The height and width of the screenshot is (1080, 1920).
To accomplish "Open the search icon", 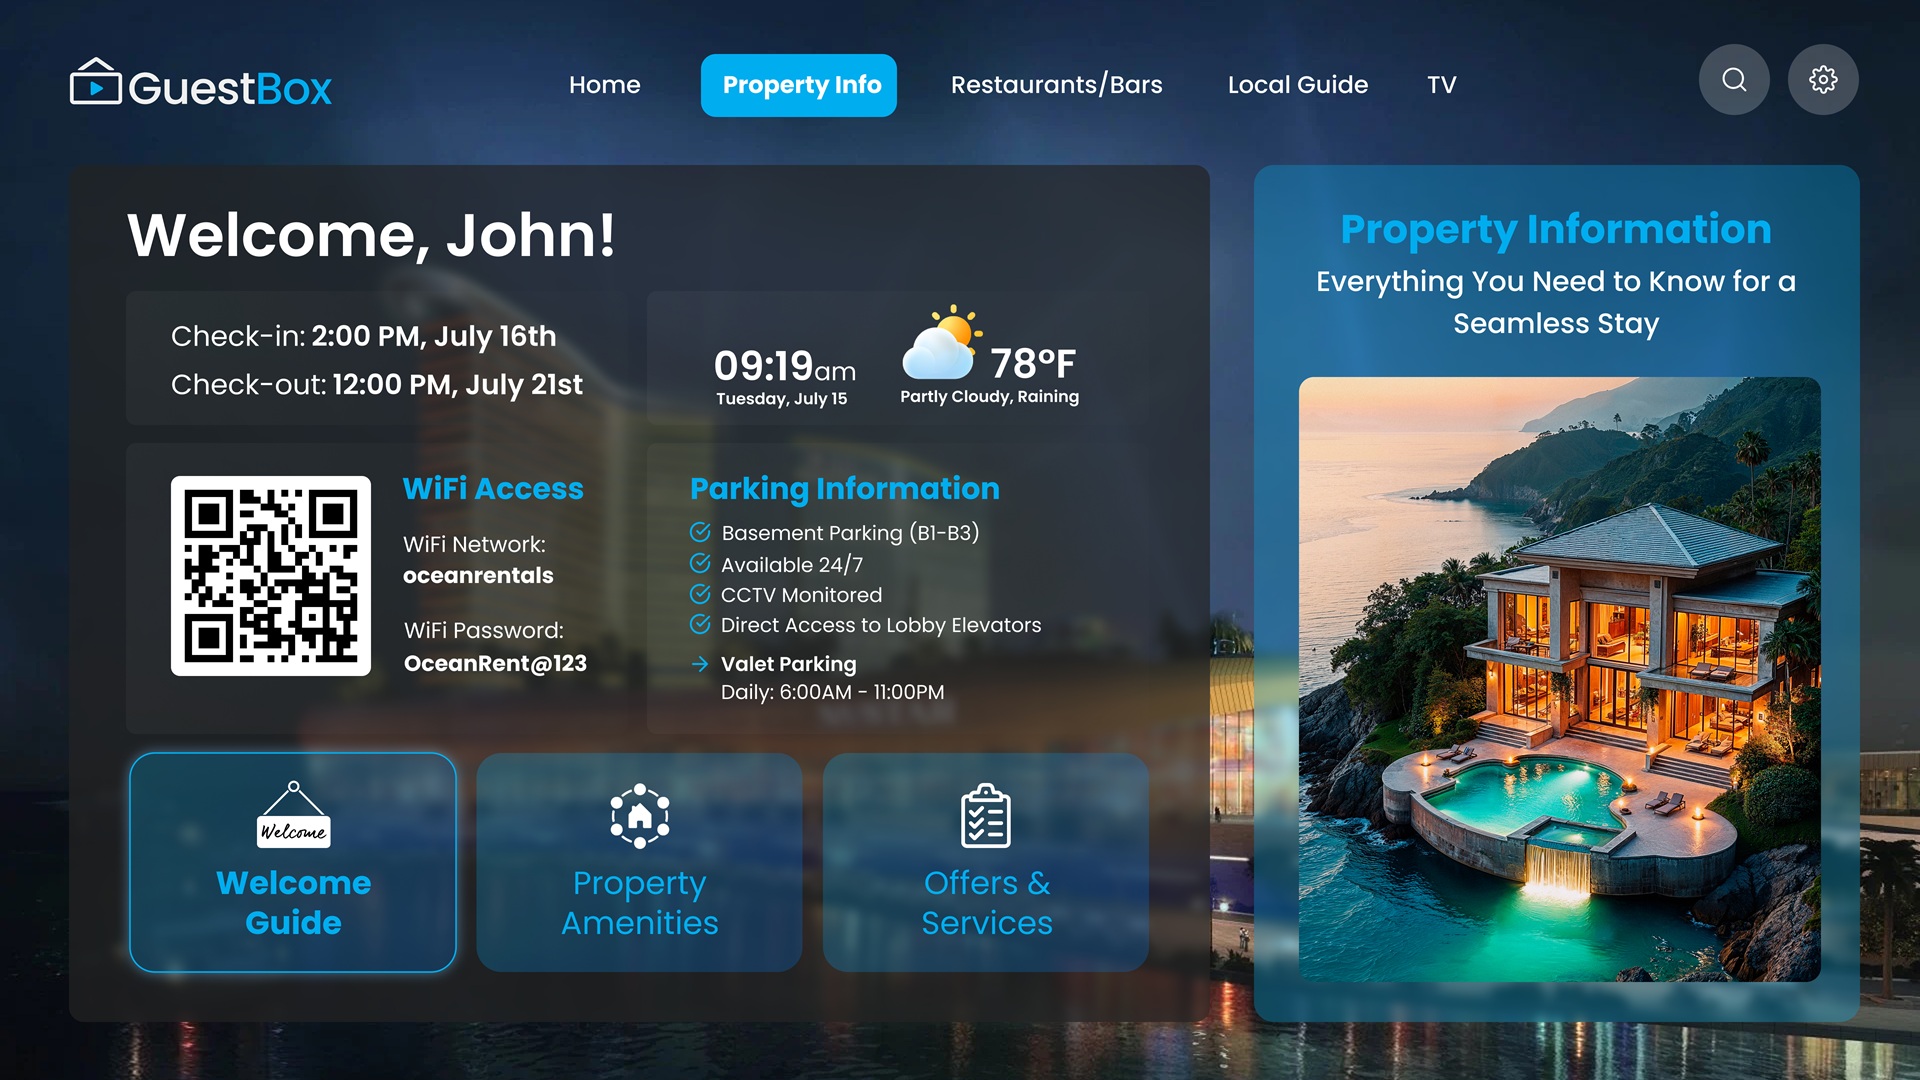I will pyautogui.click(x=1734, y=79).
